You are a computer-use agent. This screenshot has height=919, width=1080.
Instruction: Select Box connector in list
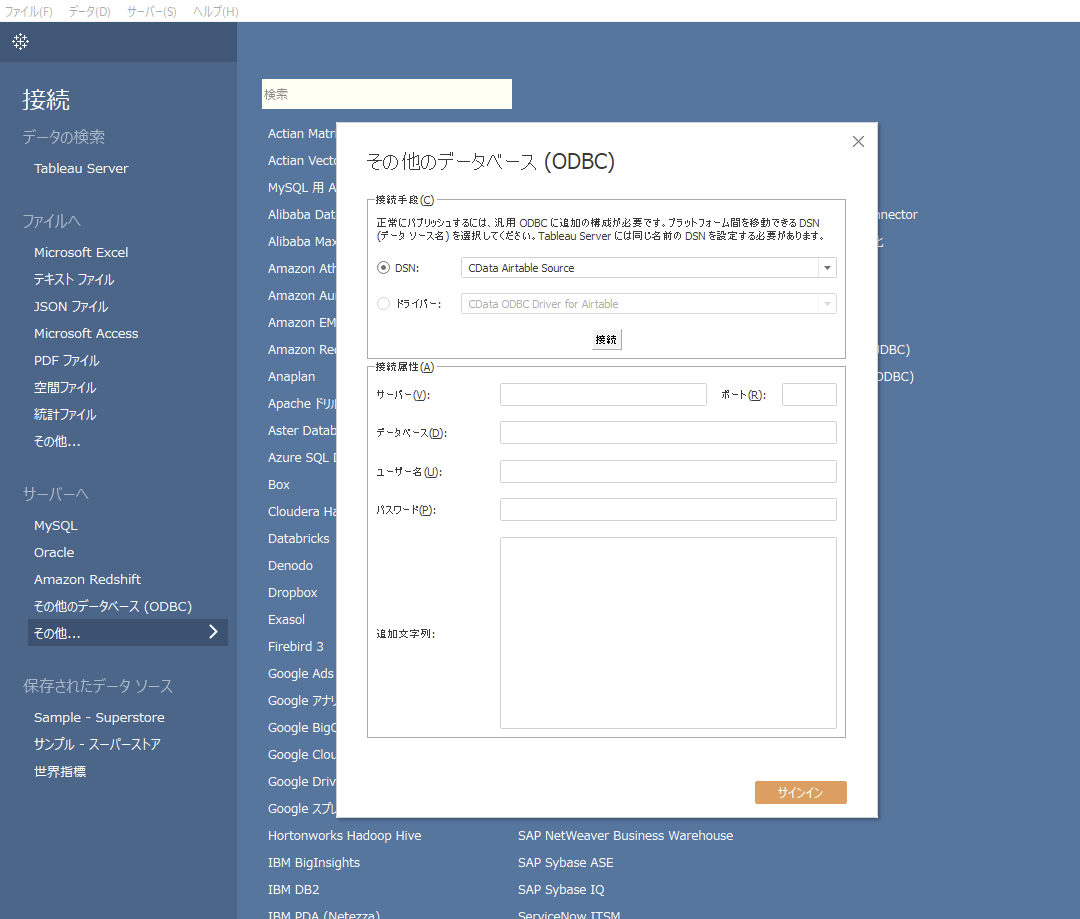tap(278, 485)
